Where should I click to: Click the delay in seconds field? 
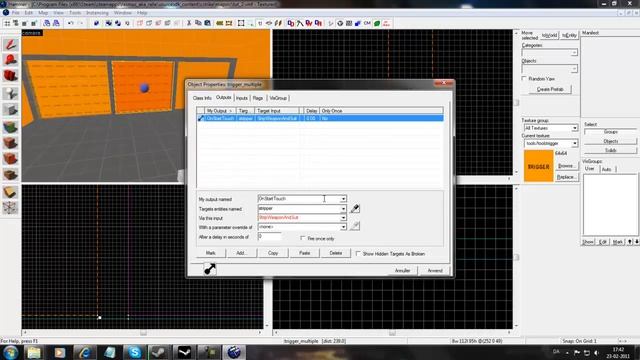(269, 237)
